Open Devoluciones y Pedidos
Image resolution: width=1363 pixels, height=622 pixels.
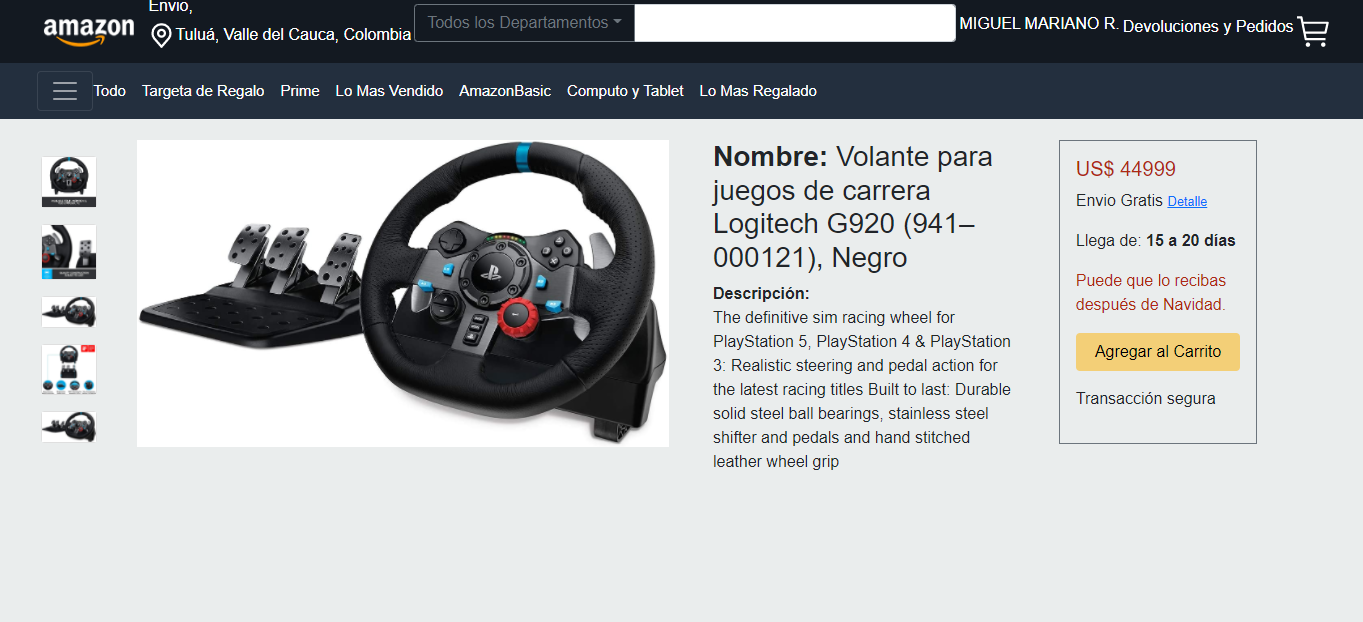pos(1208,27)
